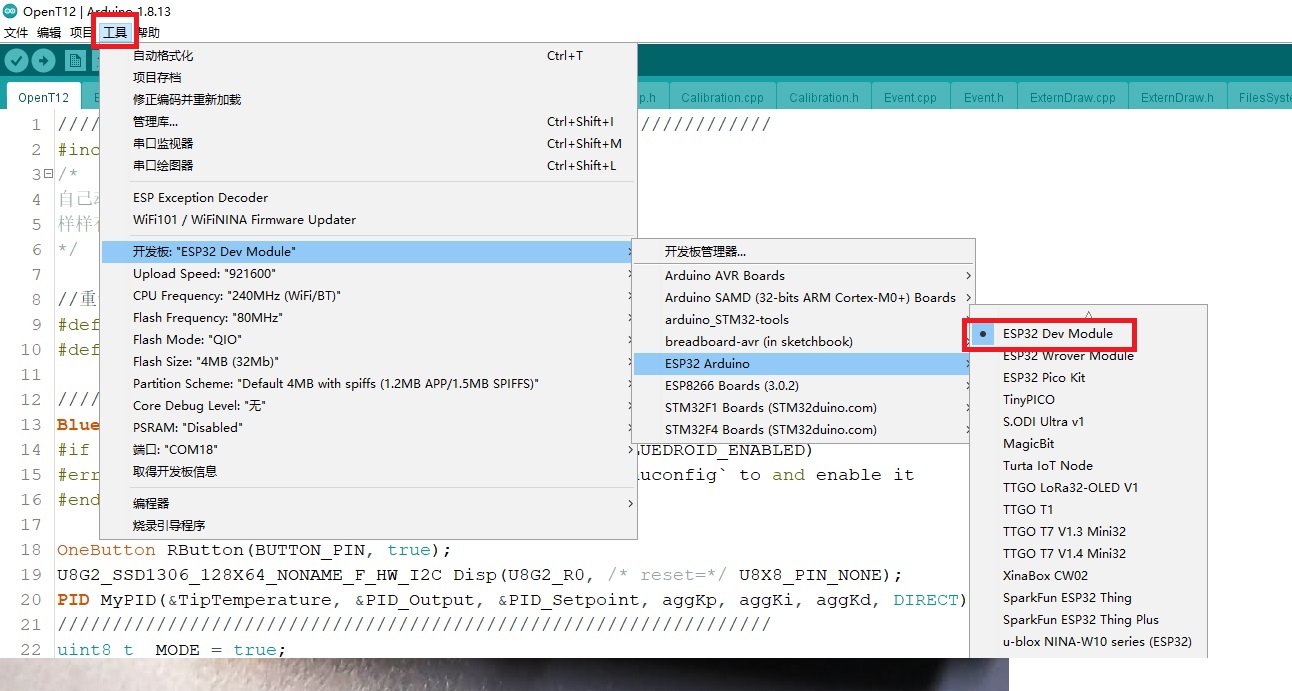Select the TinyPICO board

point(1089,400)
